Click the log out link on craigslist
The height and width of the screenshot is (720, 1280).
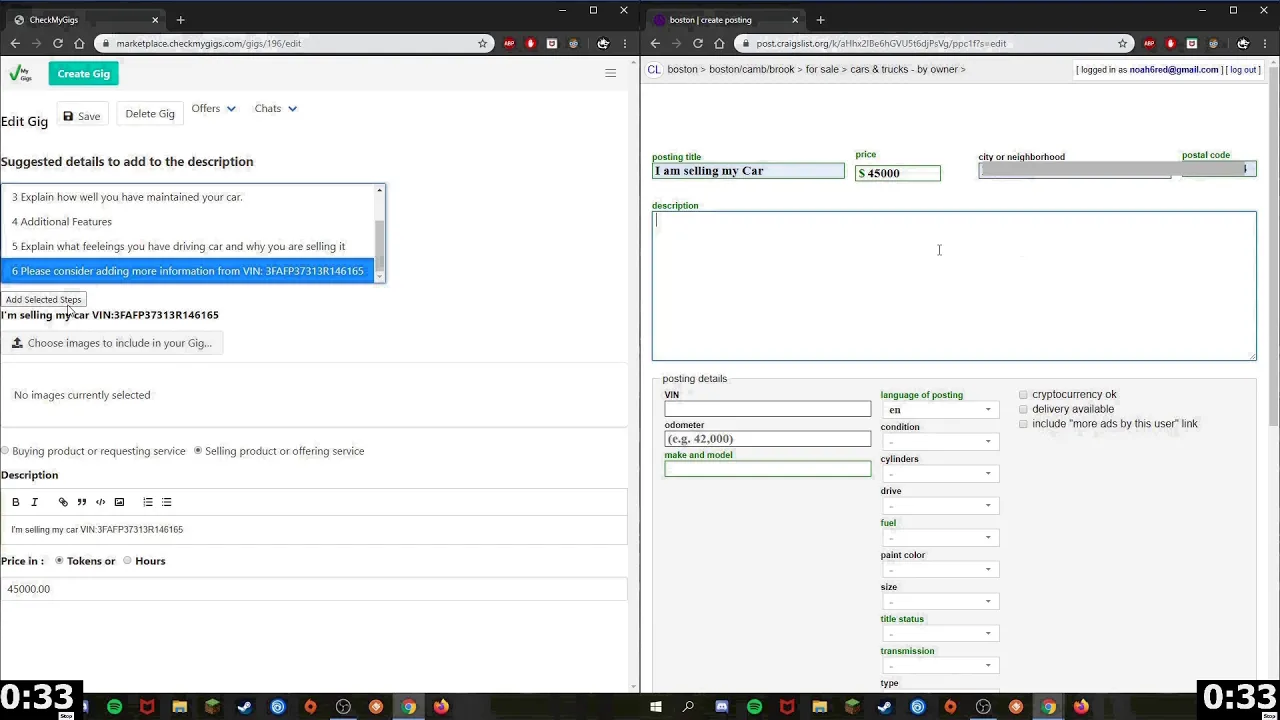[x=1243, y=70]
